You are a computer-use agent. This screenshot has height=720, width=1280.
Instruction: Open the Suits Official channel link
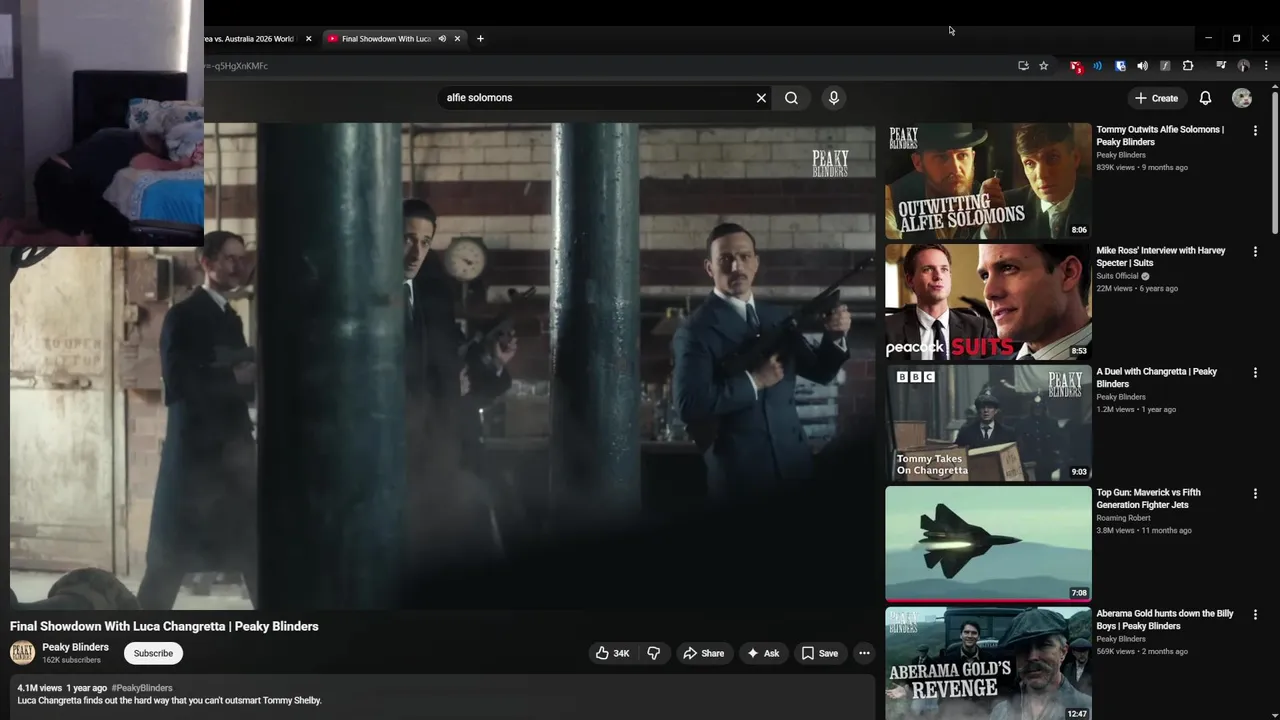1118,276
